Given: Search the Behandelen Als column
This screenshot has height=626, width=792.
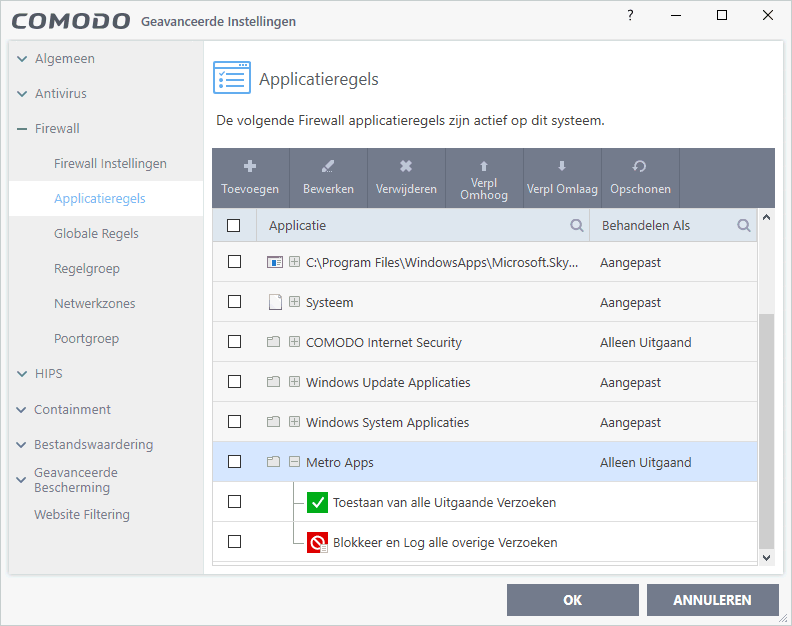Looking at the screenshot, I should [744, 225].
